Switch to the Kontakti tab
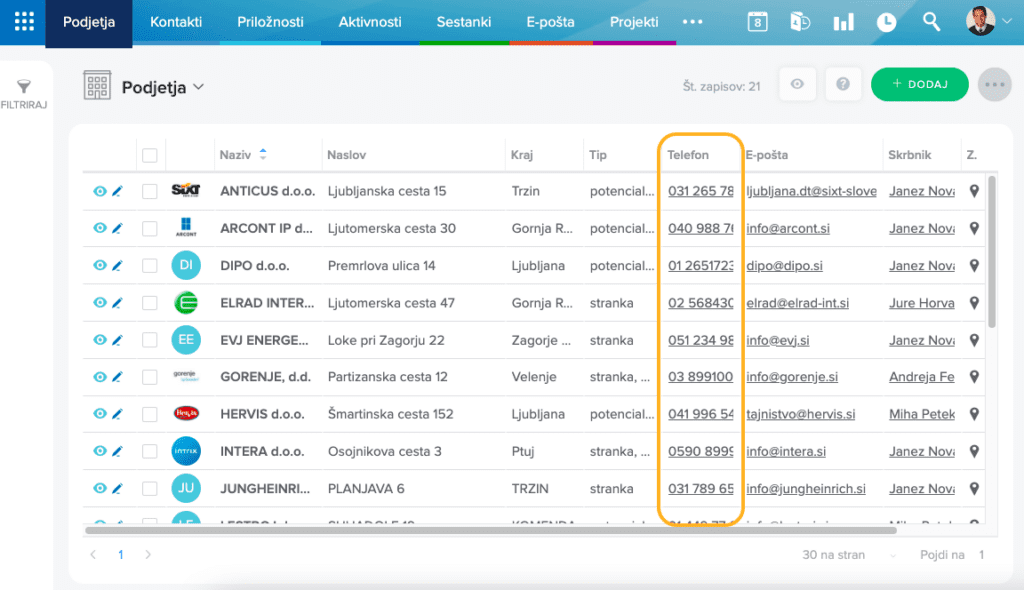This screenshot has width=1024, height=590. tap(175, 22)
